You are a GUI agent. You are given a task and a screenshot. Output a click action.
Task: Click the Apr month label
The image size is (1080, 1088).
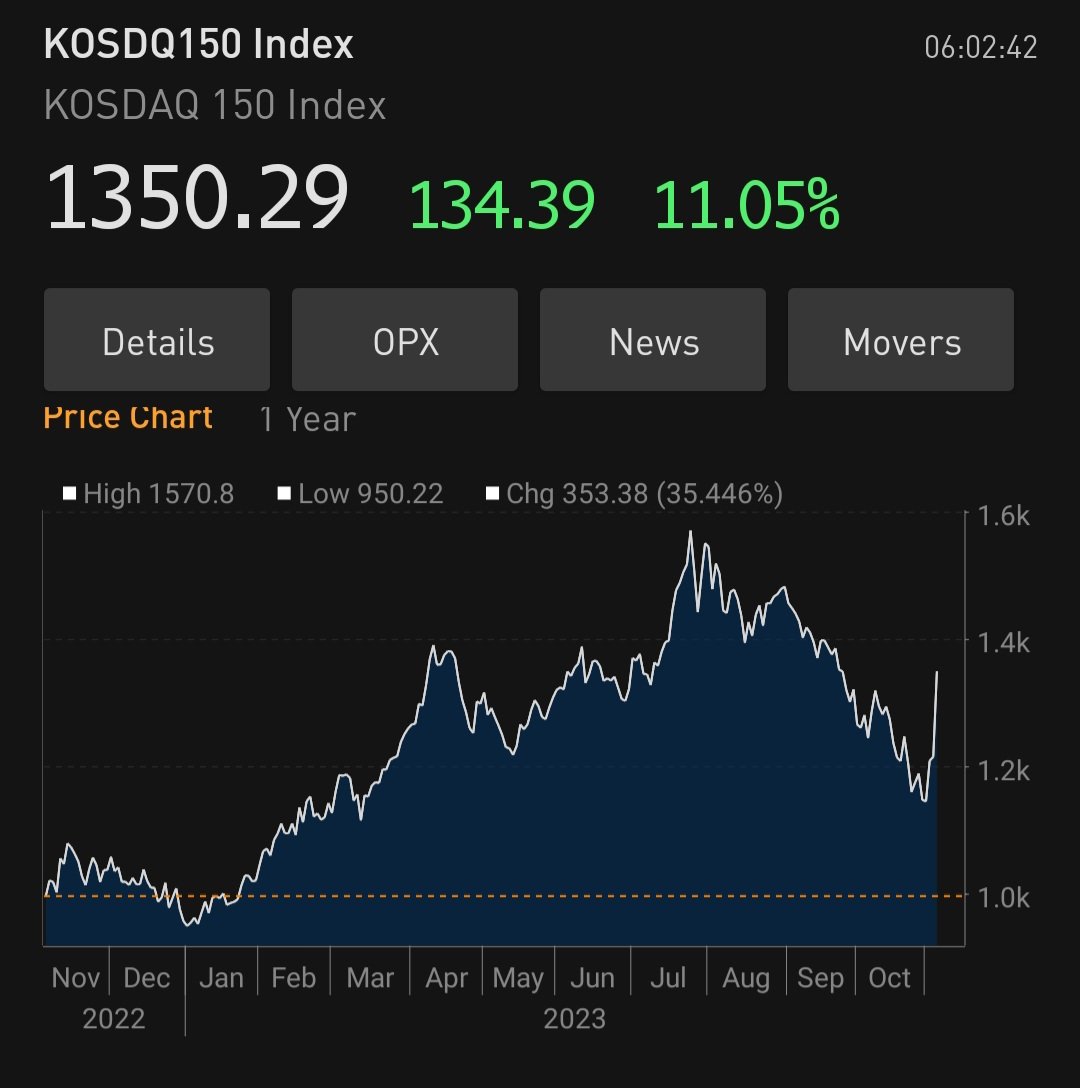coord(446,979)
